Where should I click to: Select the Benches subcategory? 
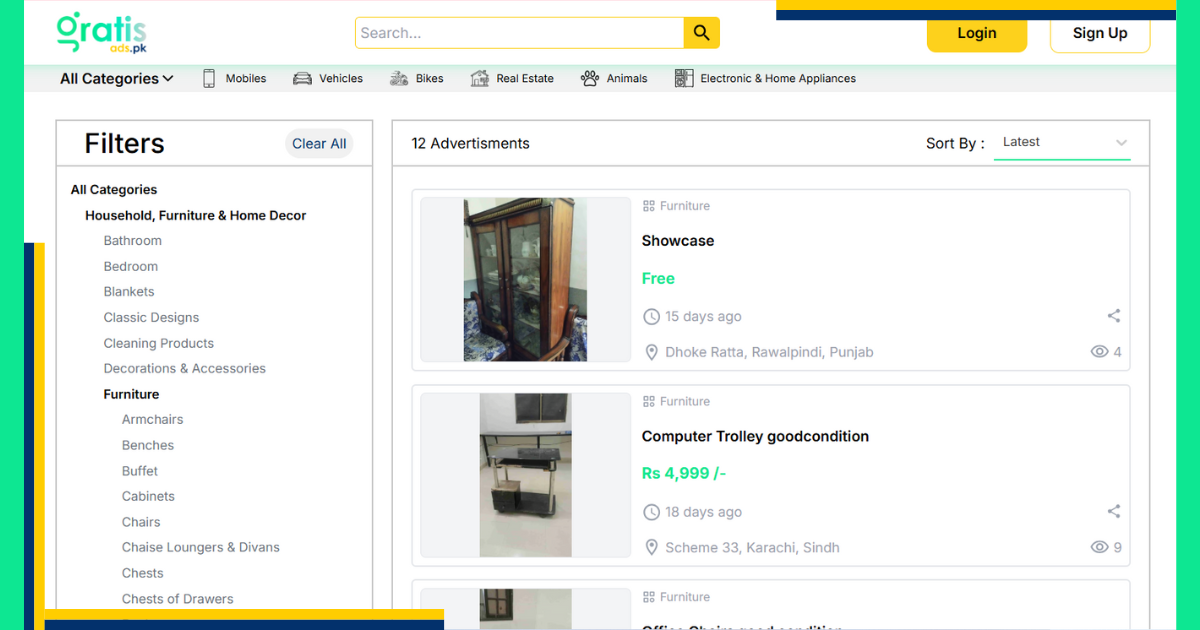click(148, 446)
